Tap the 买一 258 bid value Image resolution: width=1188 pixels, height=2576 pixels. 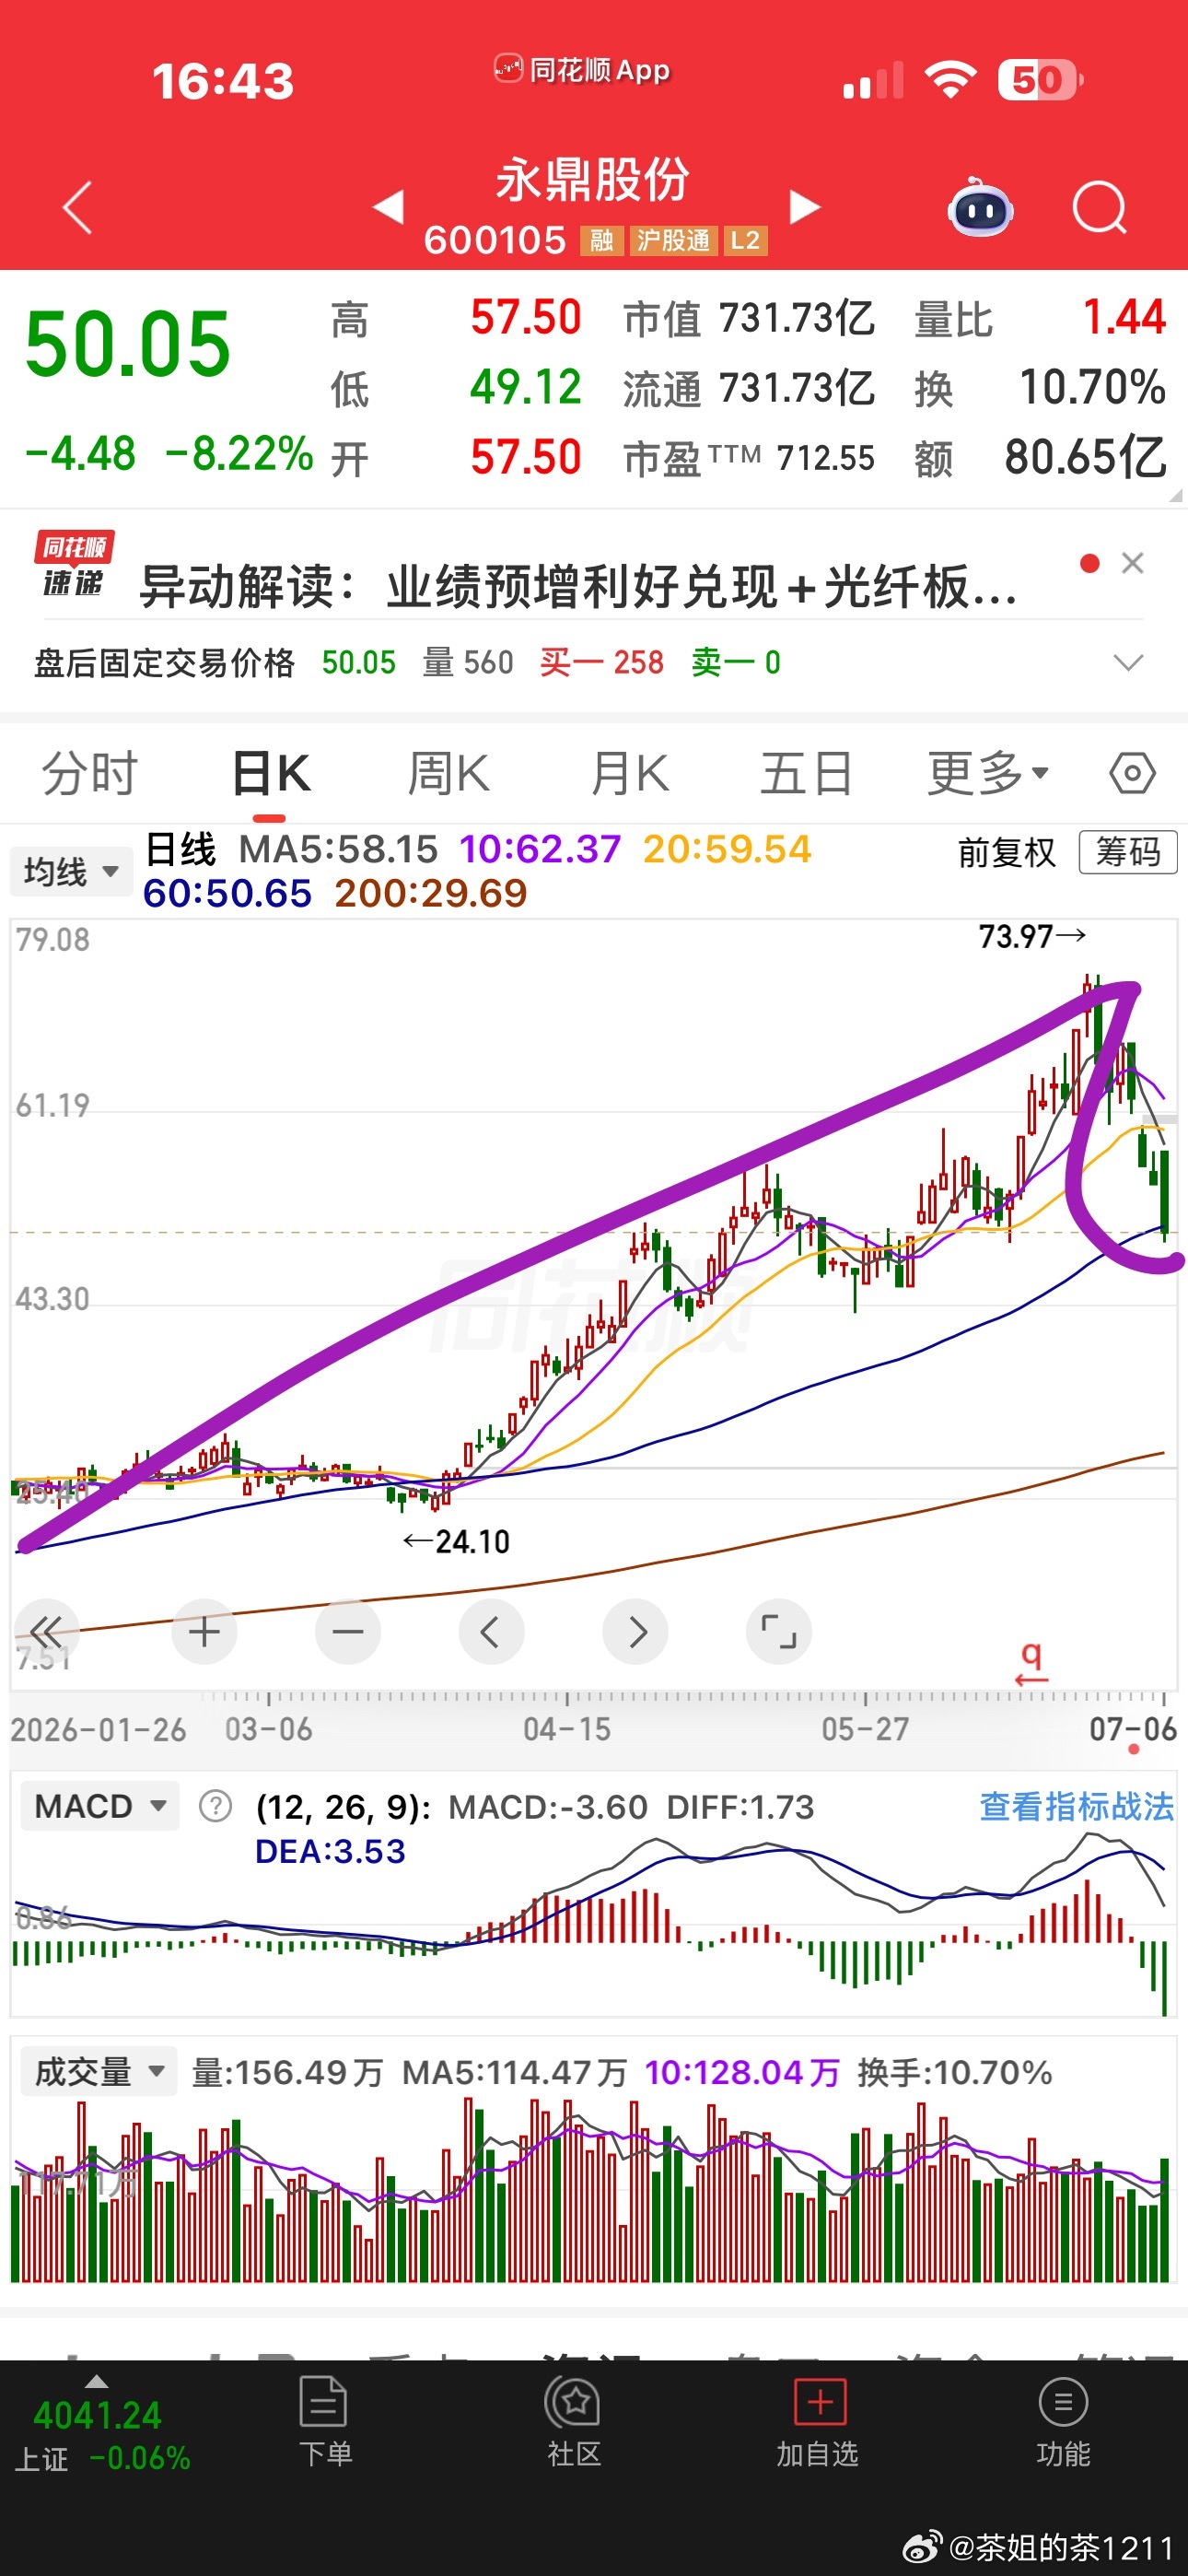point(601,662)
